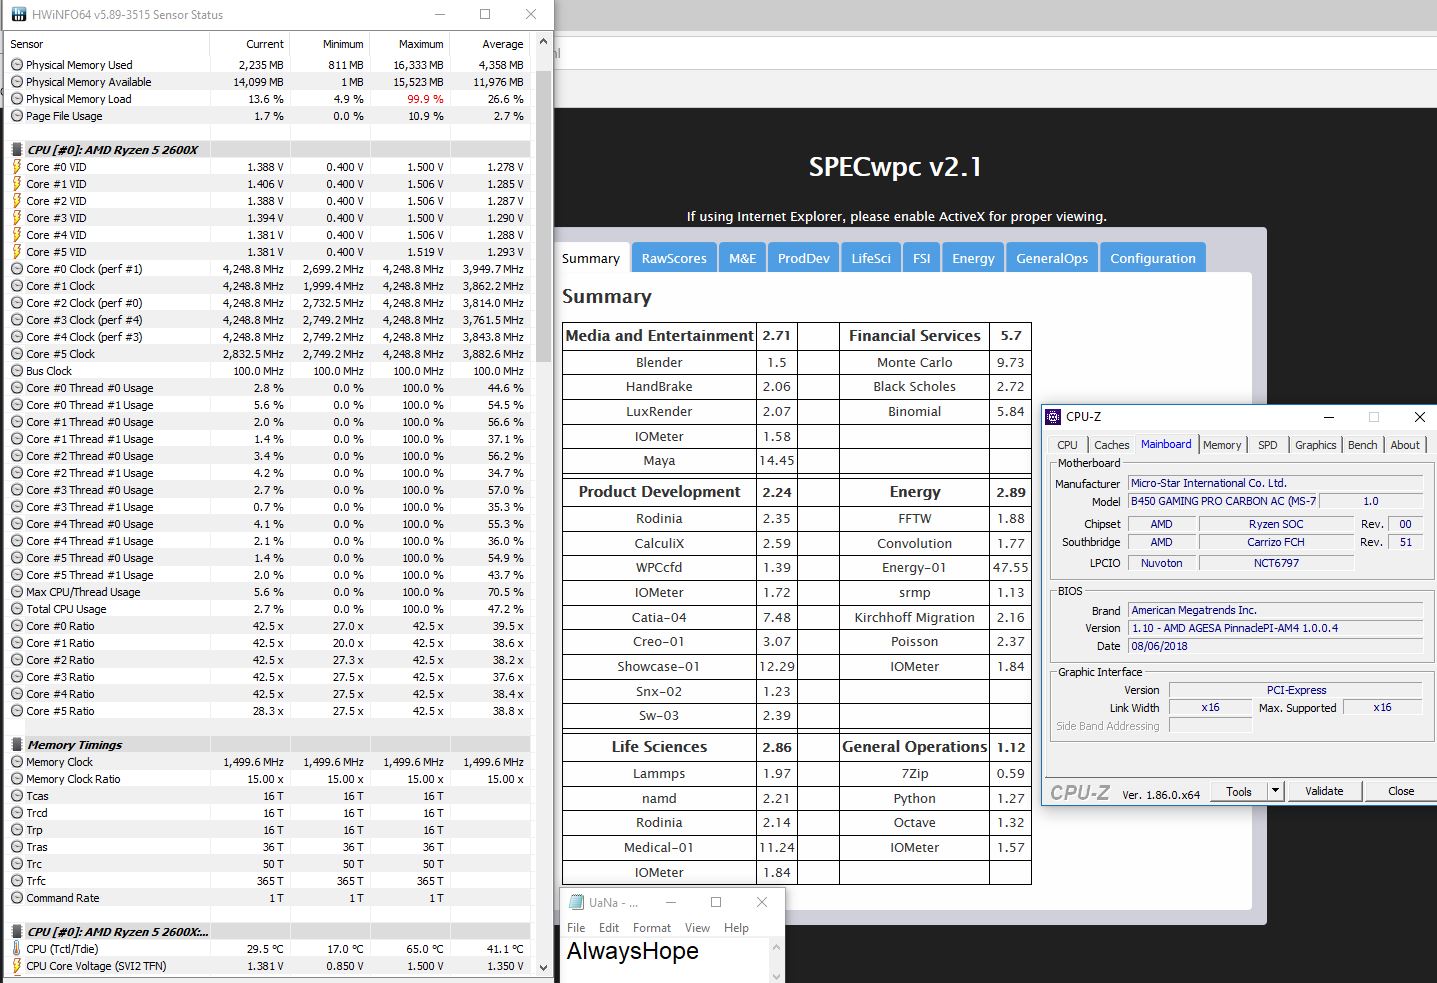The height and width of the screenshot is (983, 1437).
Task: Click the circle icon beside Trfc row
Action: [x=17, y=881]
